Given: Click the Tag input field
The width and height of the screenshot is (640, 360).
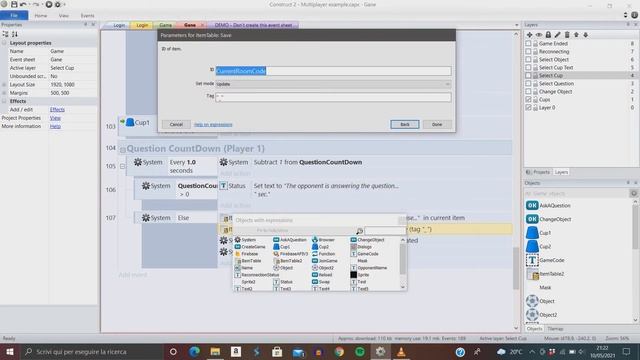Looking at the screenshot, I should click(x=333, y=97).
